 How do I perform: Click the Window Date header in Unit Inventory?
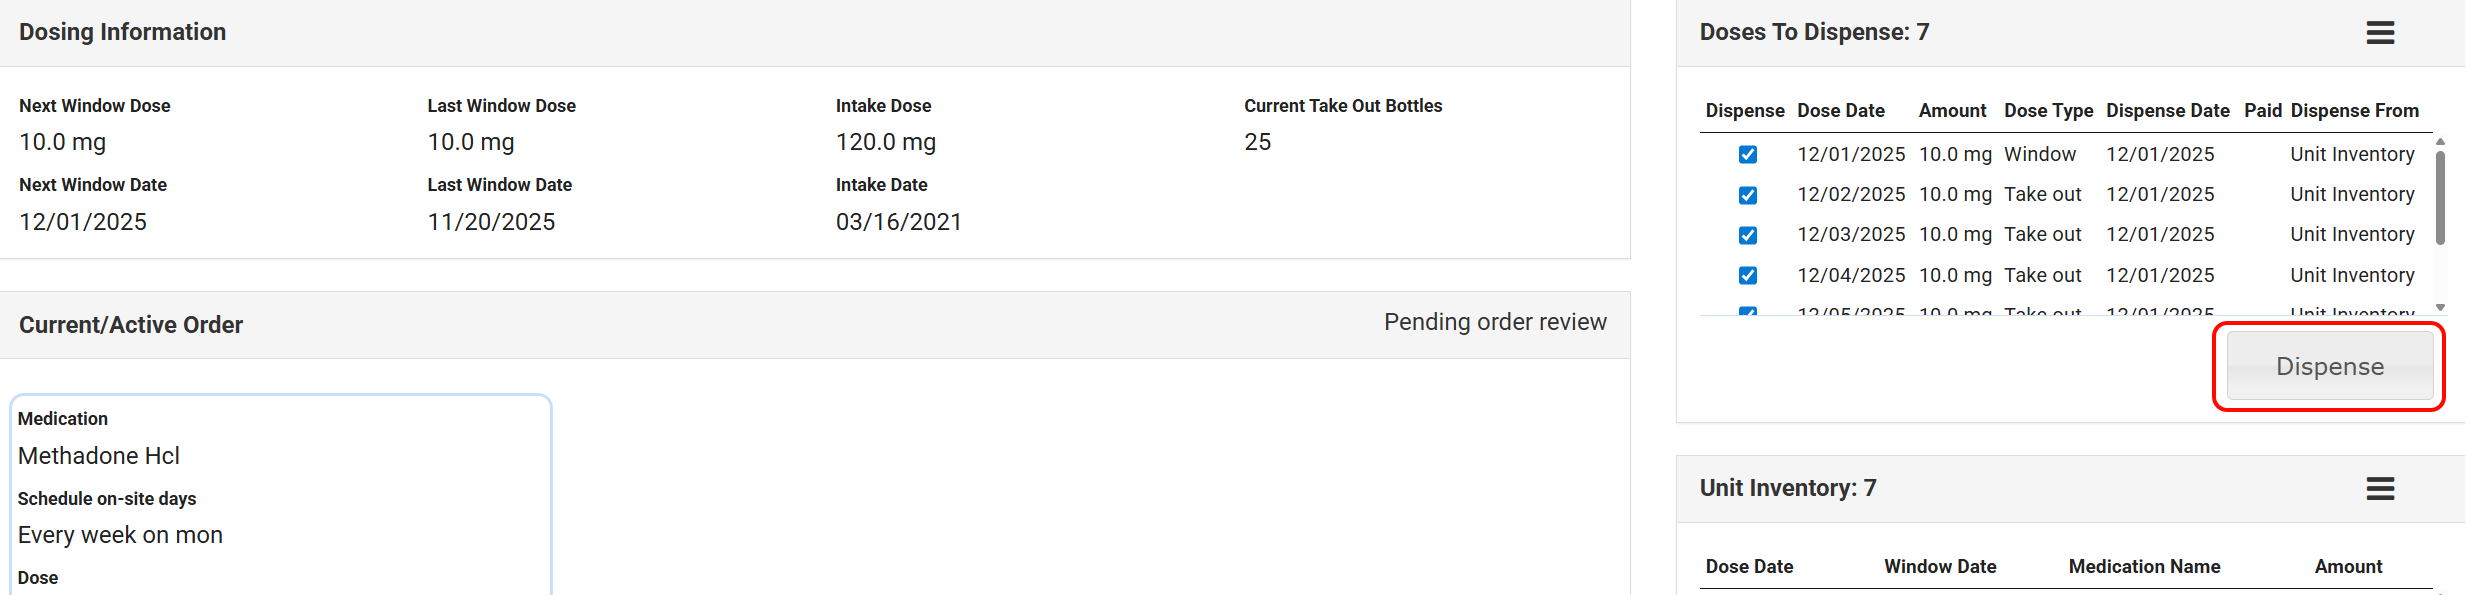click(1940, 567)
